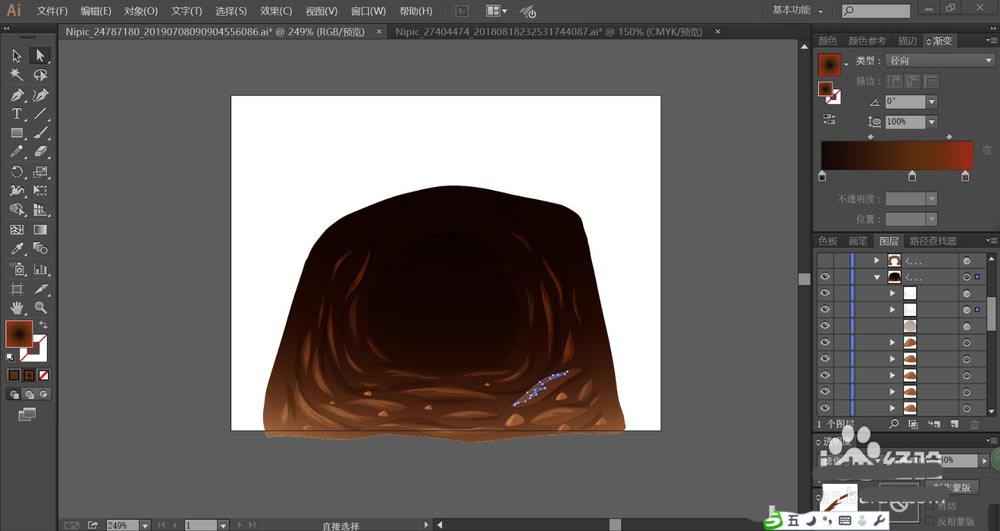The width and height of the screenshot is (1000, 531).
Task: Select the rightmost red gradient stop
Action: 965,176
